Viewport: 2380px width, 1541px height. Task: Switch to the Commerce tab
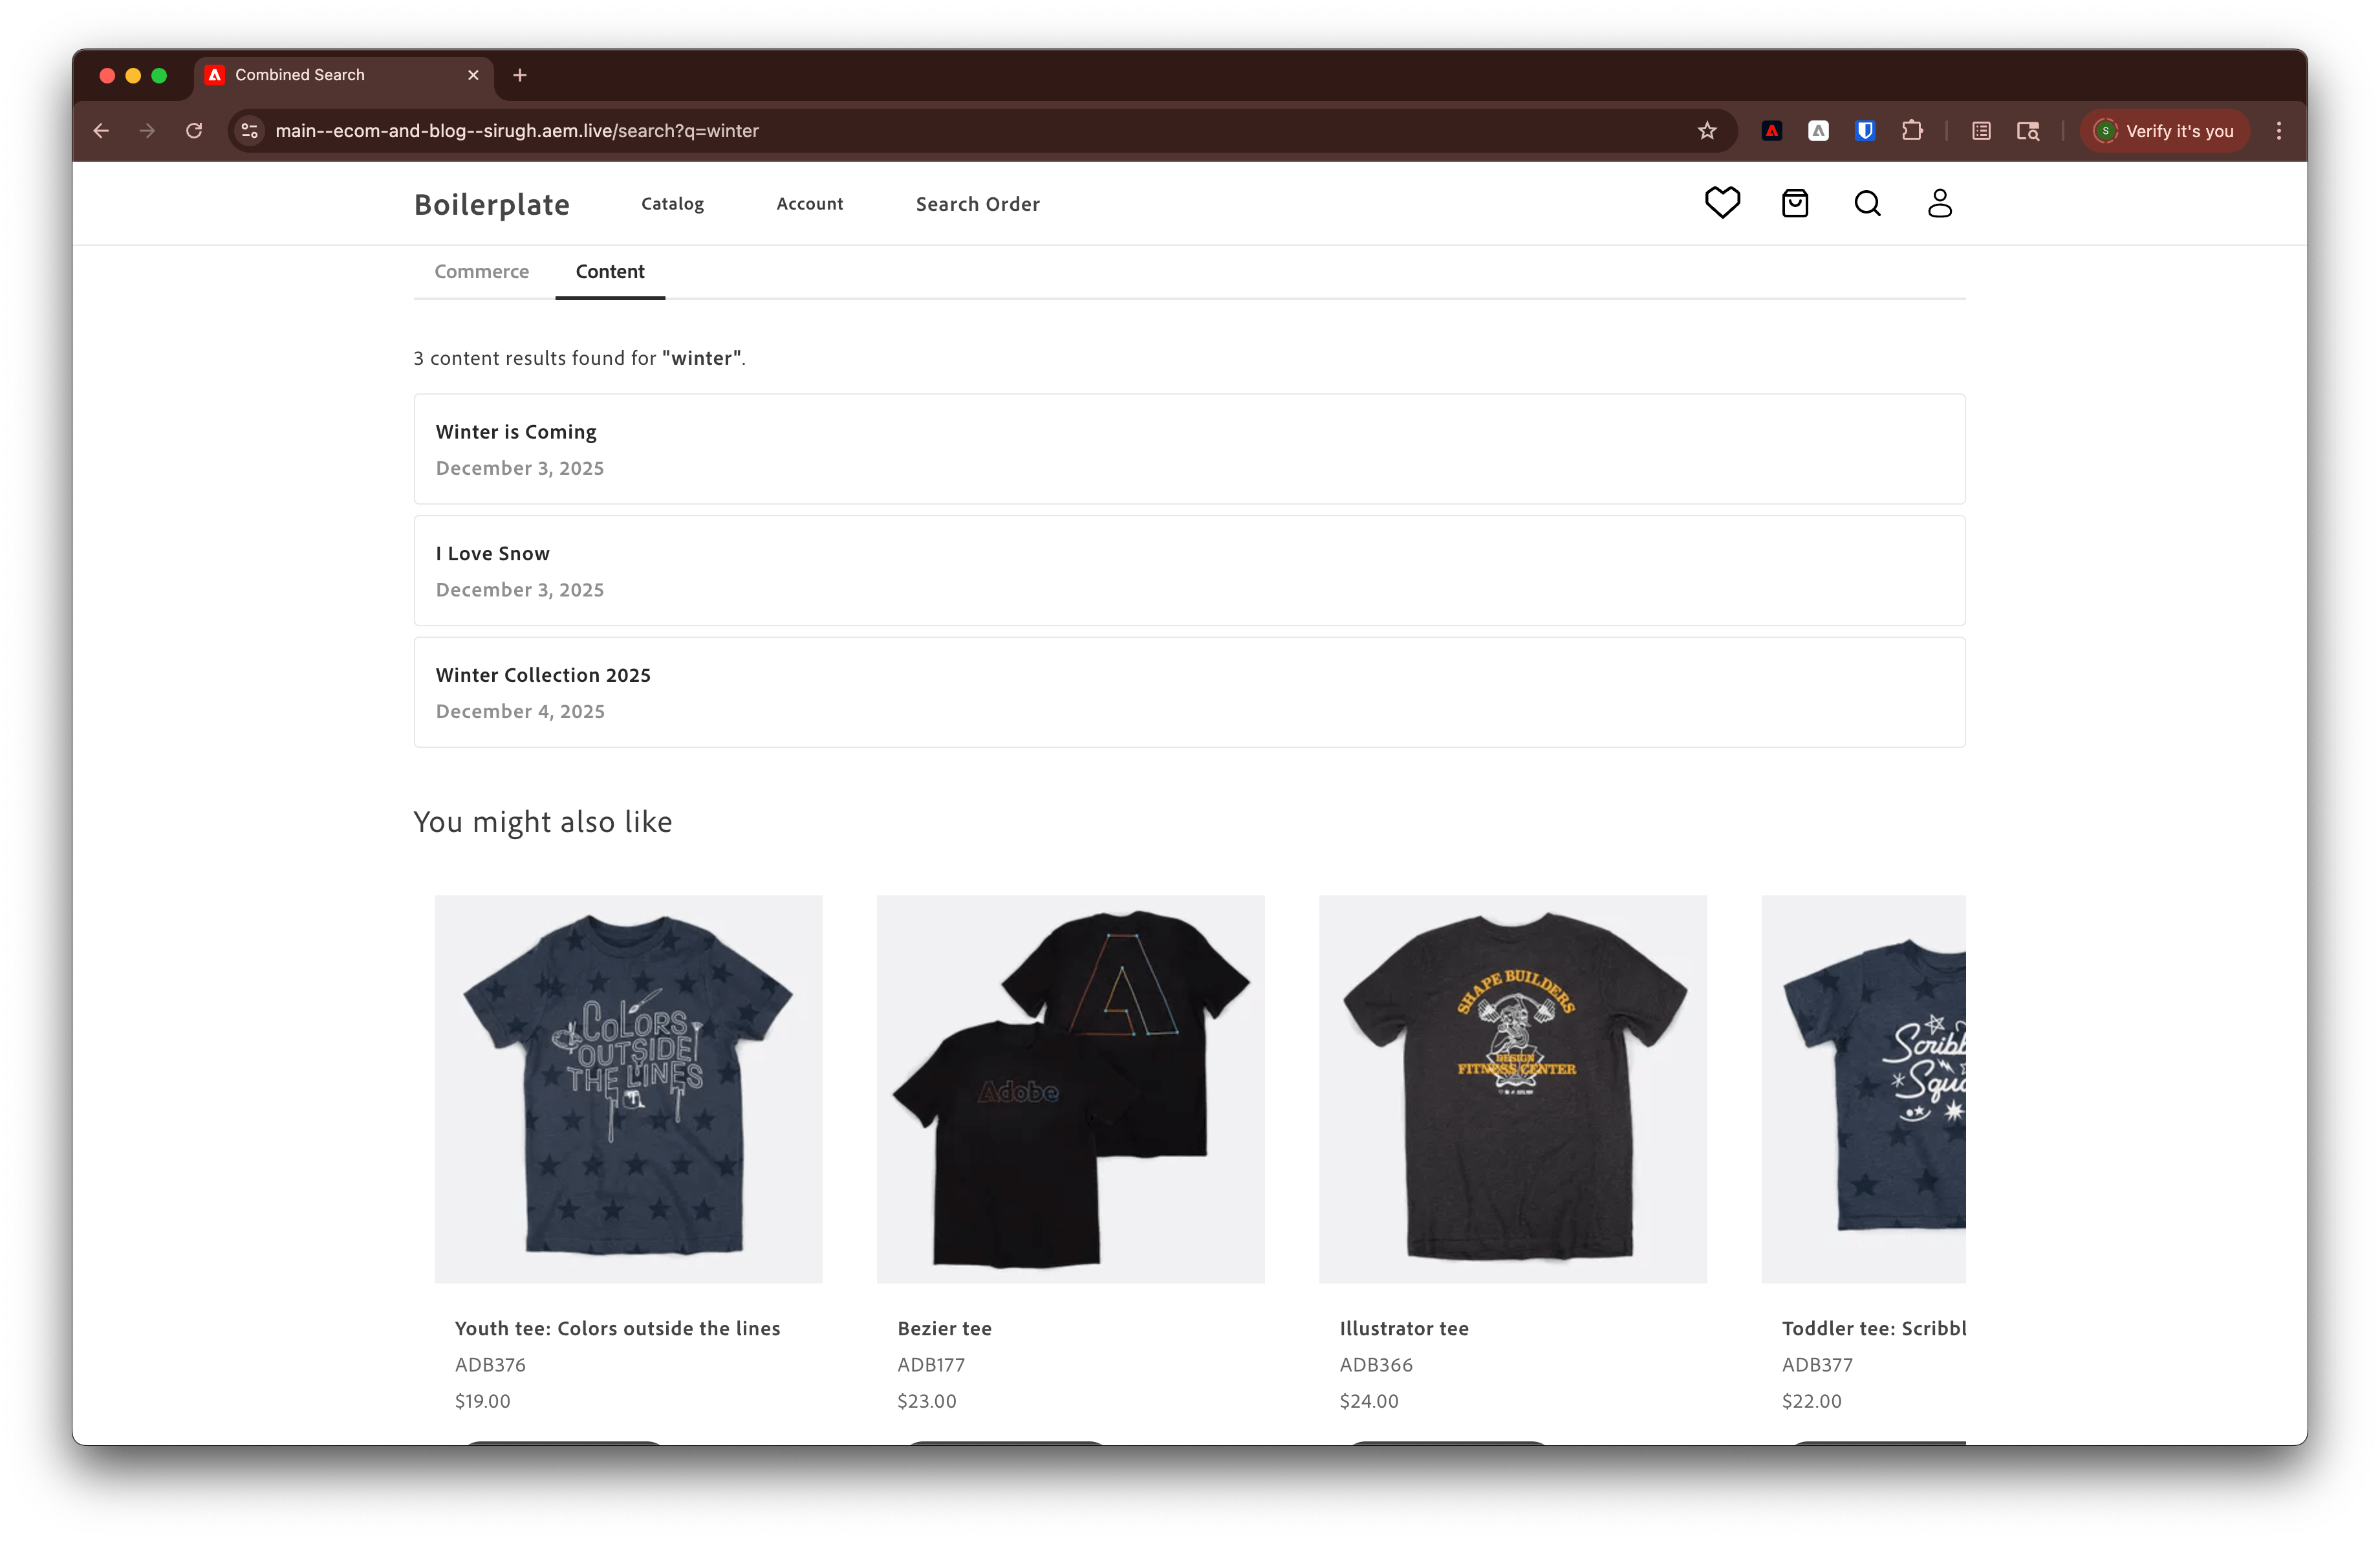481,271
